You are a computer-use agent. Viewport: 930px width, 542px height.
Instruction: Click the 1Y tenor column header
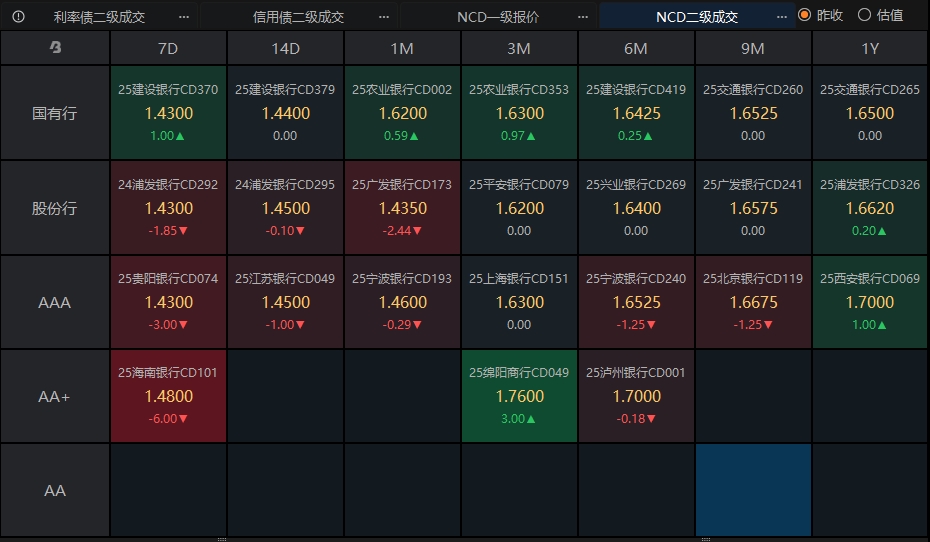870,48
